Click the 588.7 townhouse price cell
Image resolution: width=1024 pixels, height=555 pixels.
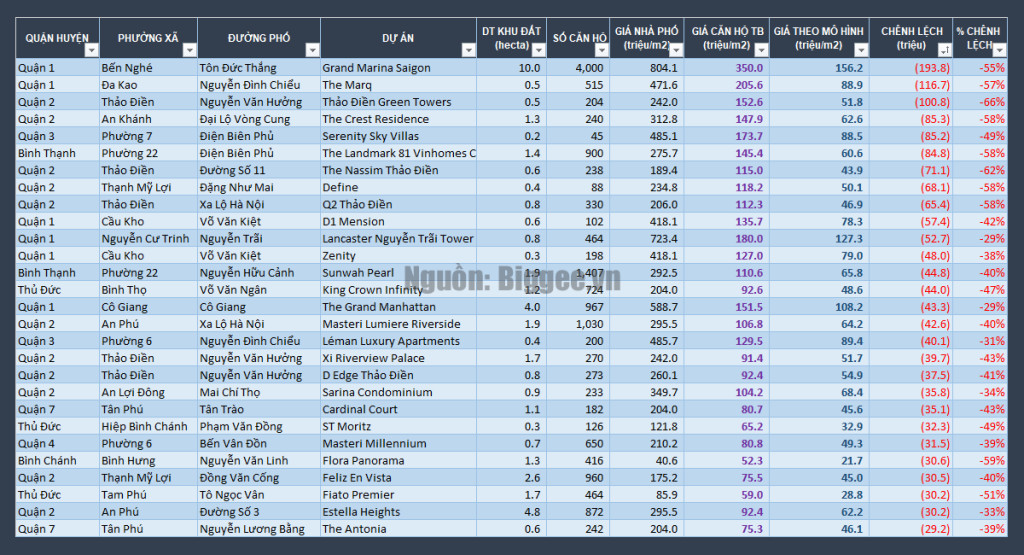click(647, 307)
